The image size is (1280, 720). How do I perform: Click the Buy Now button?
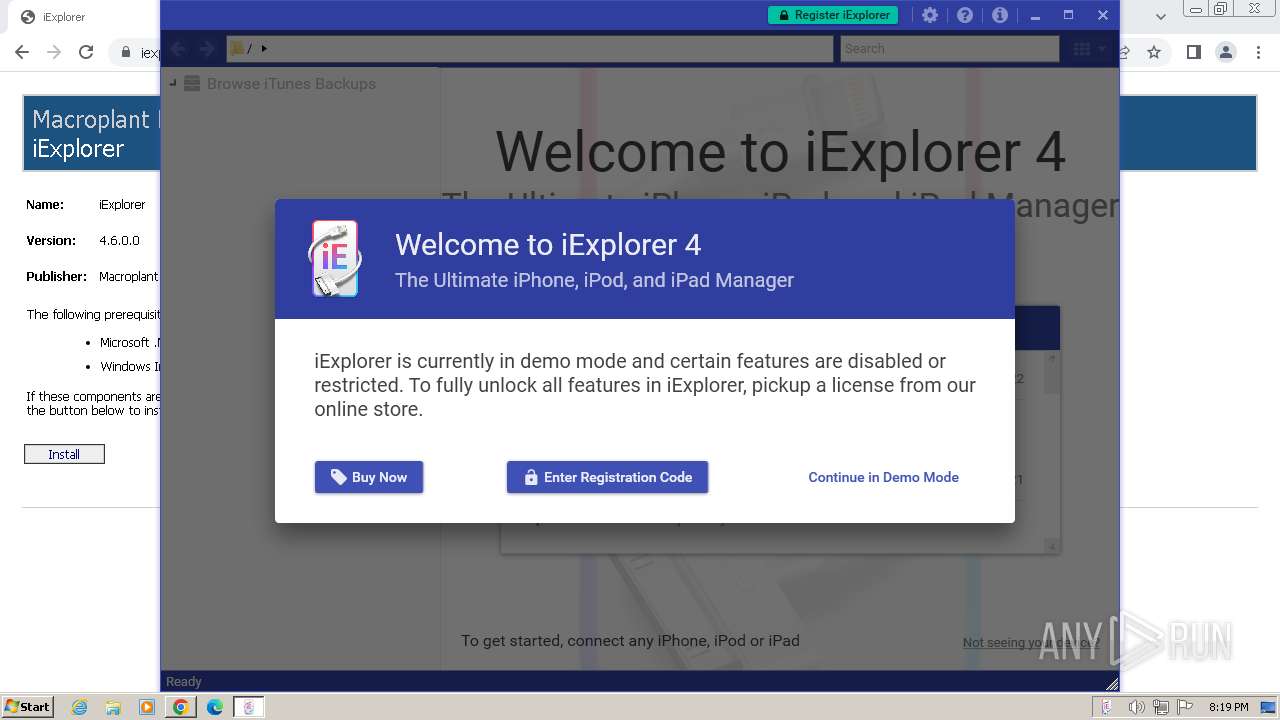pos(369,477)
